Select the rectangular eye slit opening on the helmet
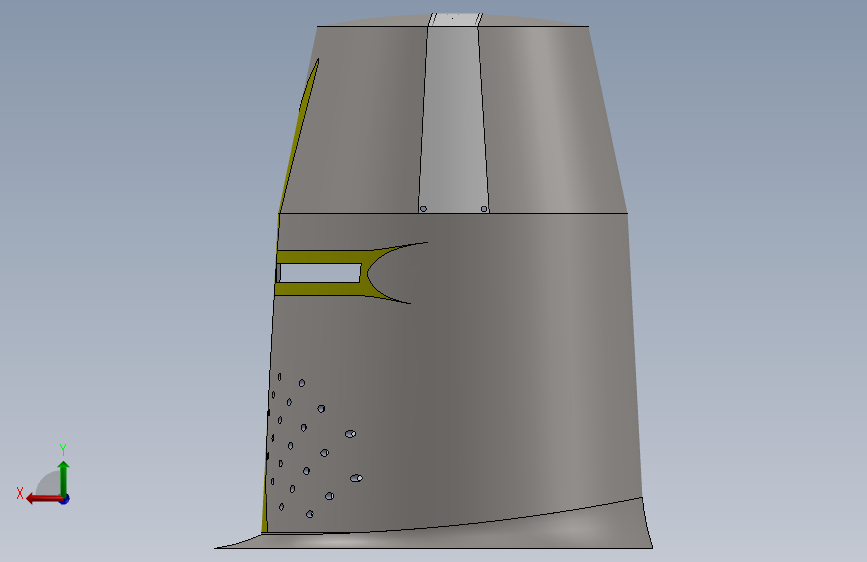Image resolution: width=867 pixels, height=562 pixels. coord(320,273)
